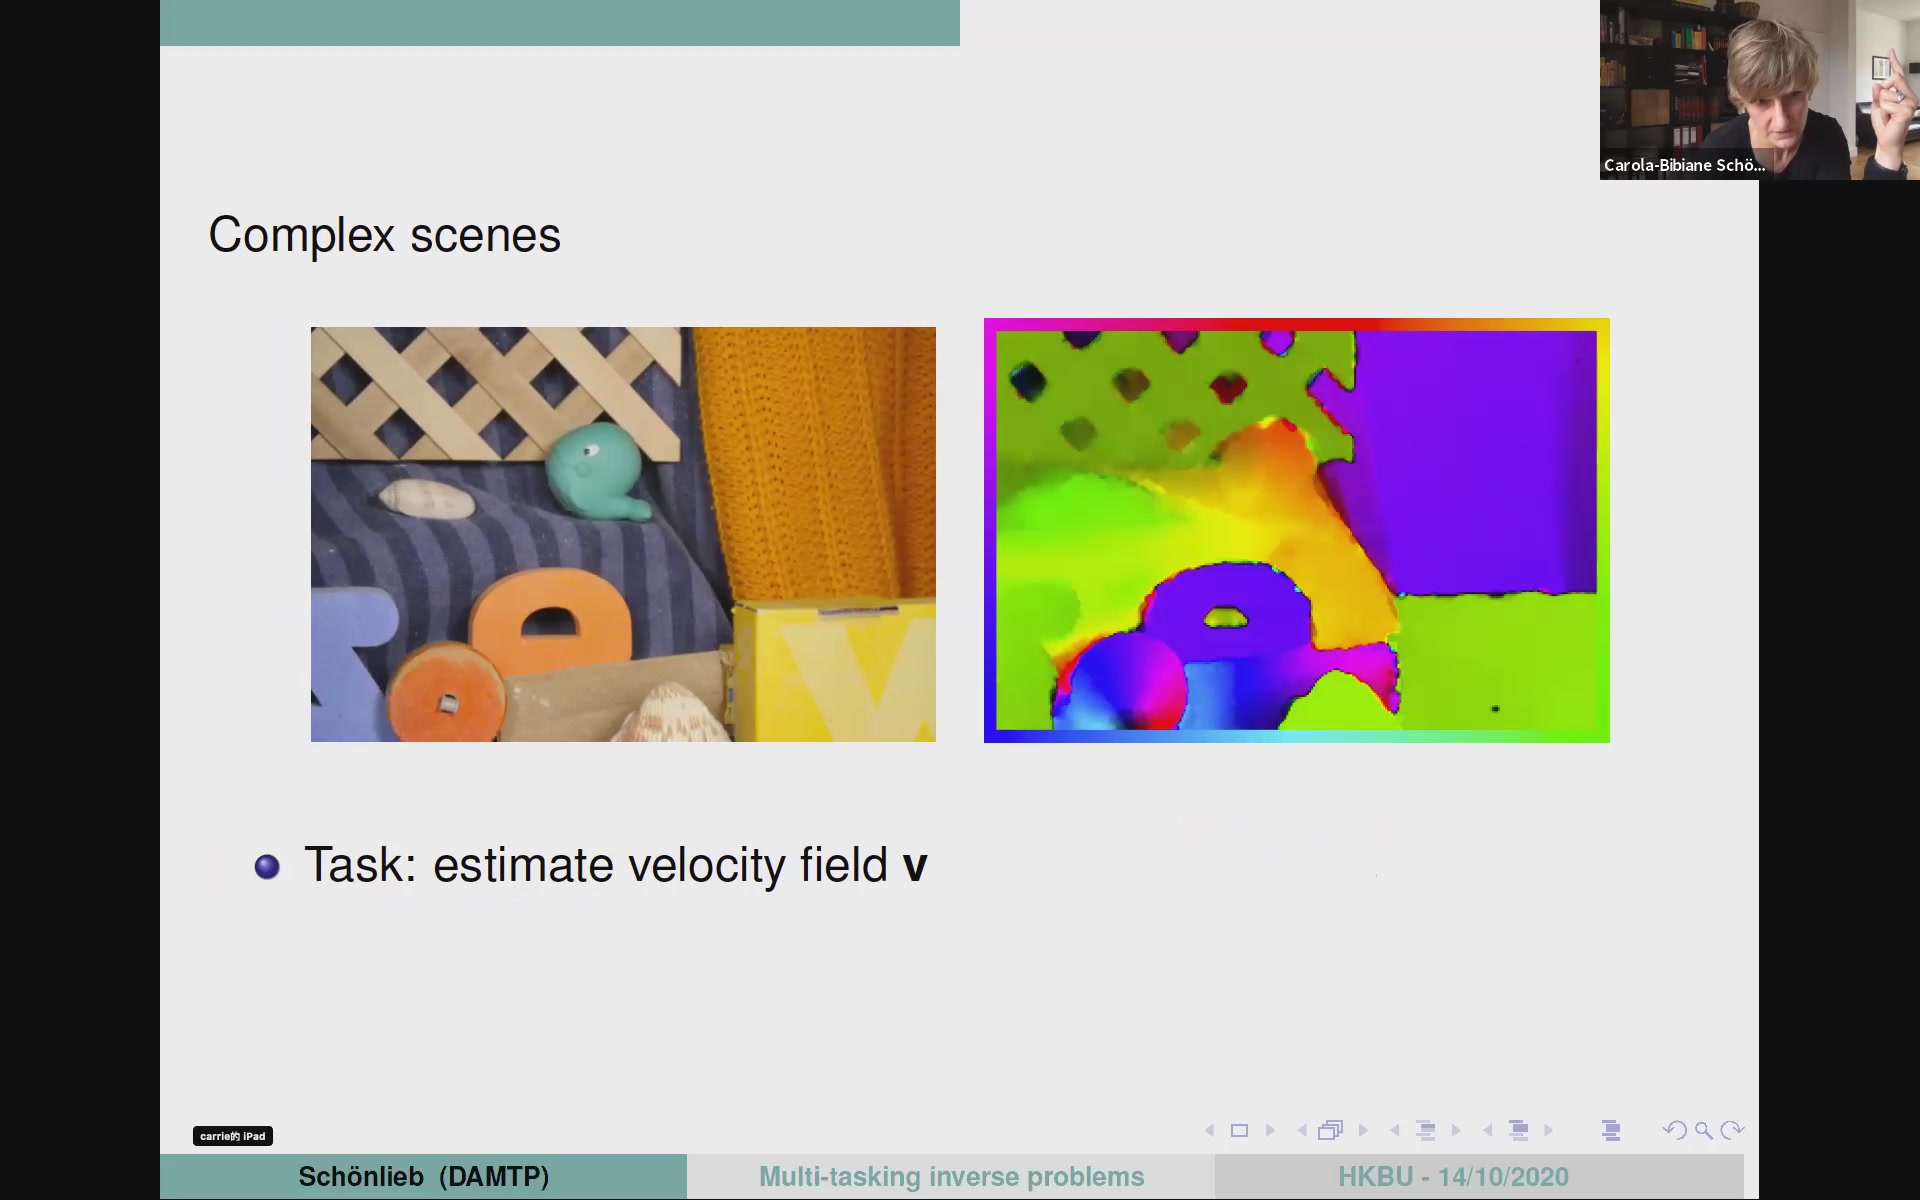
Task: Go to next frame arrow after frame icon
Action: click(1363, 1130)
